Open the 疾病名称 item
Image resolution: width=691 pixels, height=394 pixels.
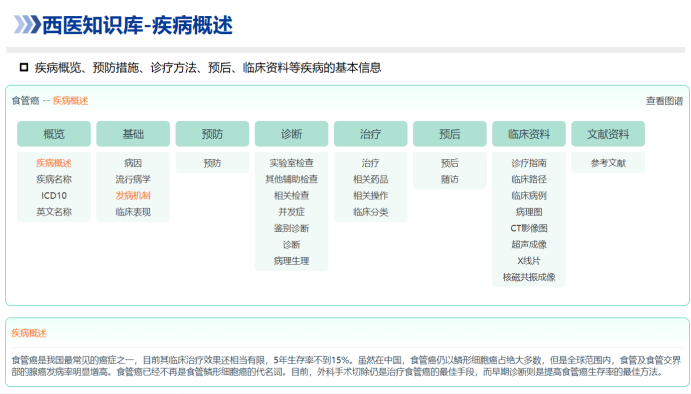(54, 179)
